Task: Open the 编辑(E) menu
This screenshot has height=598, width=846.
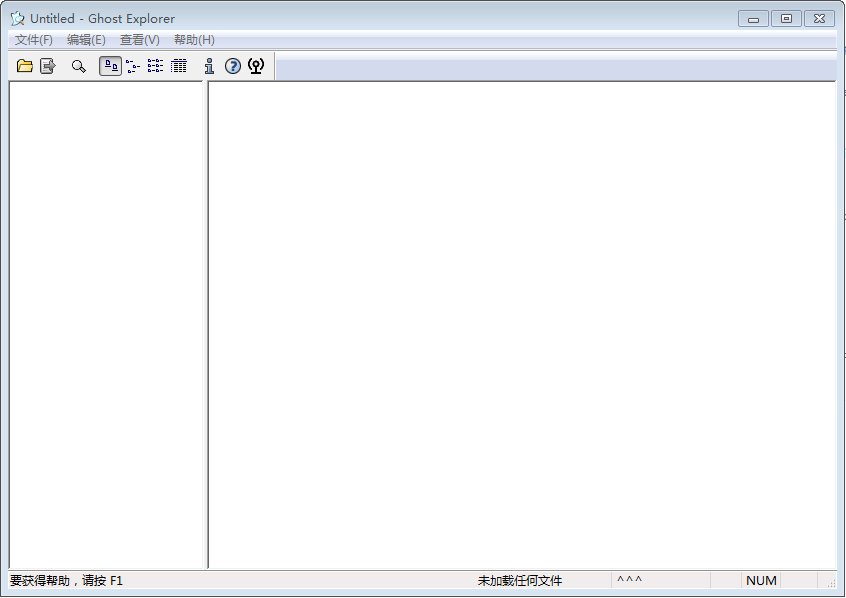Action: click(86, 40)
